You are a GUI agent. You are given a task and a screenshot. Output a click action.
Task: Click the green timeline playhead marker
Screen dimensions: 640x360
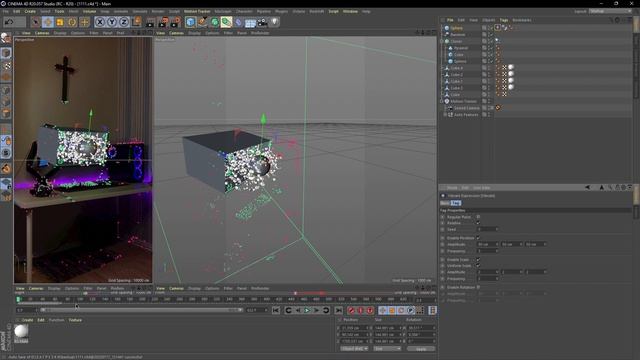(18, 299)
